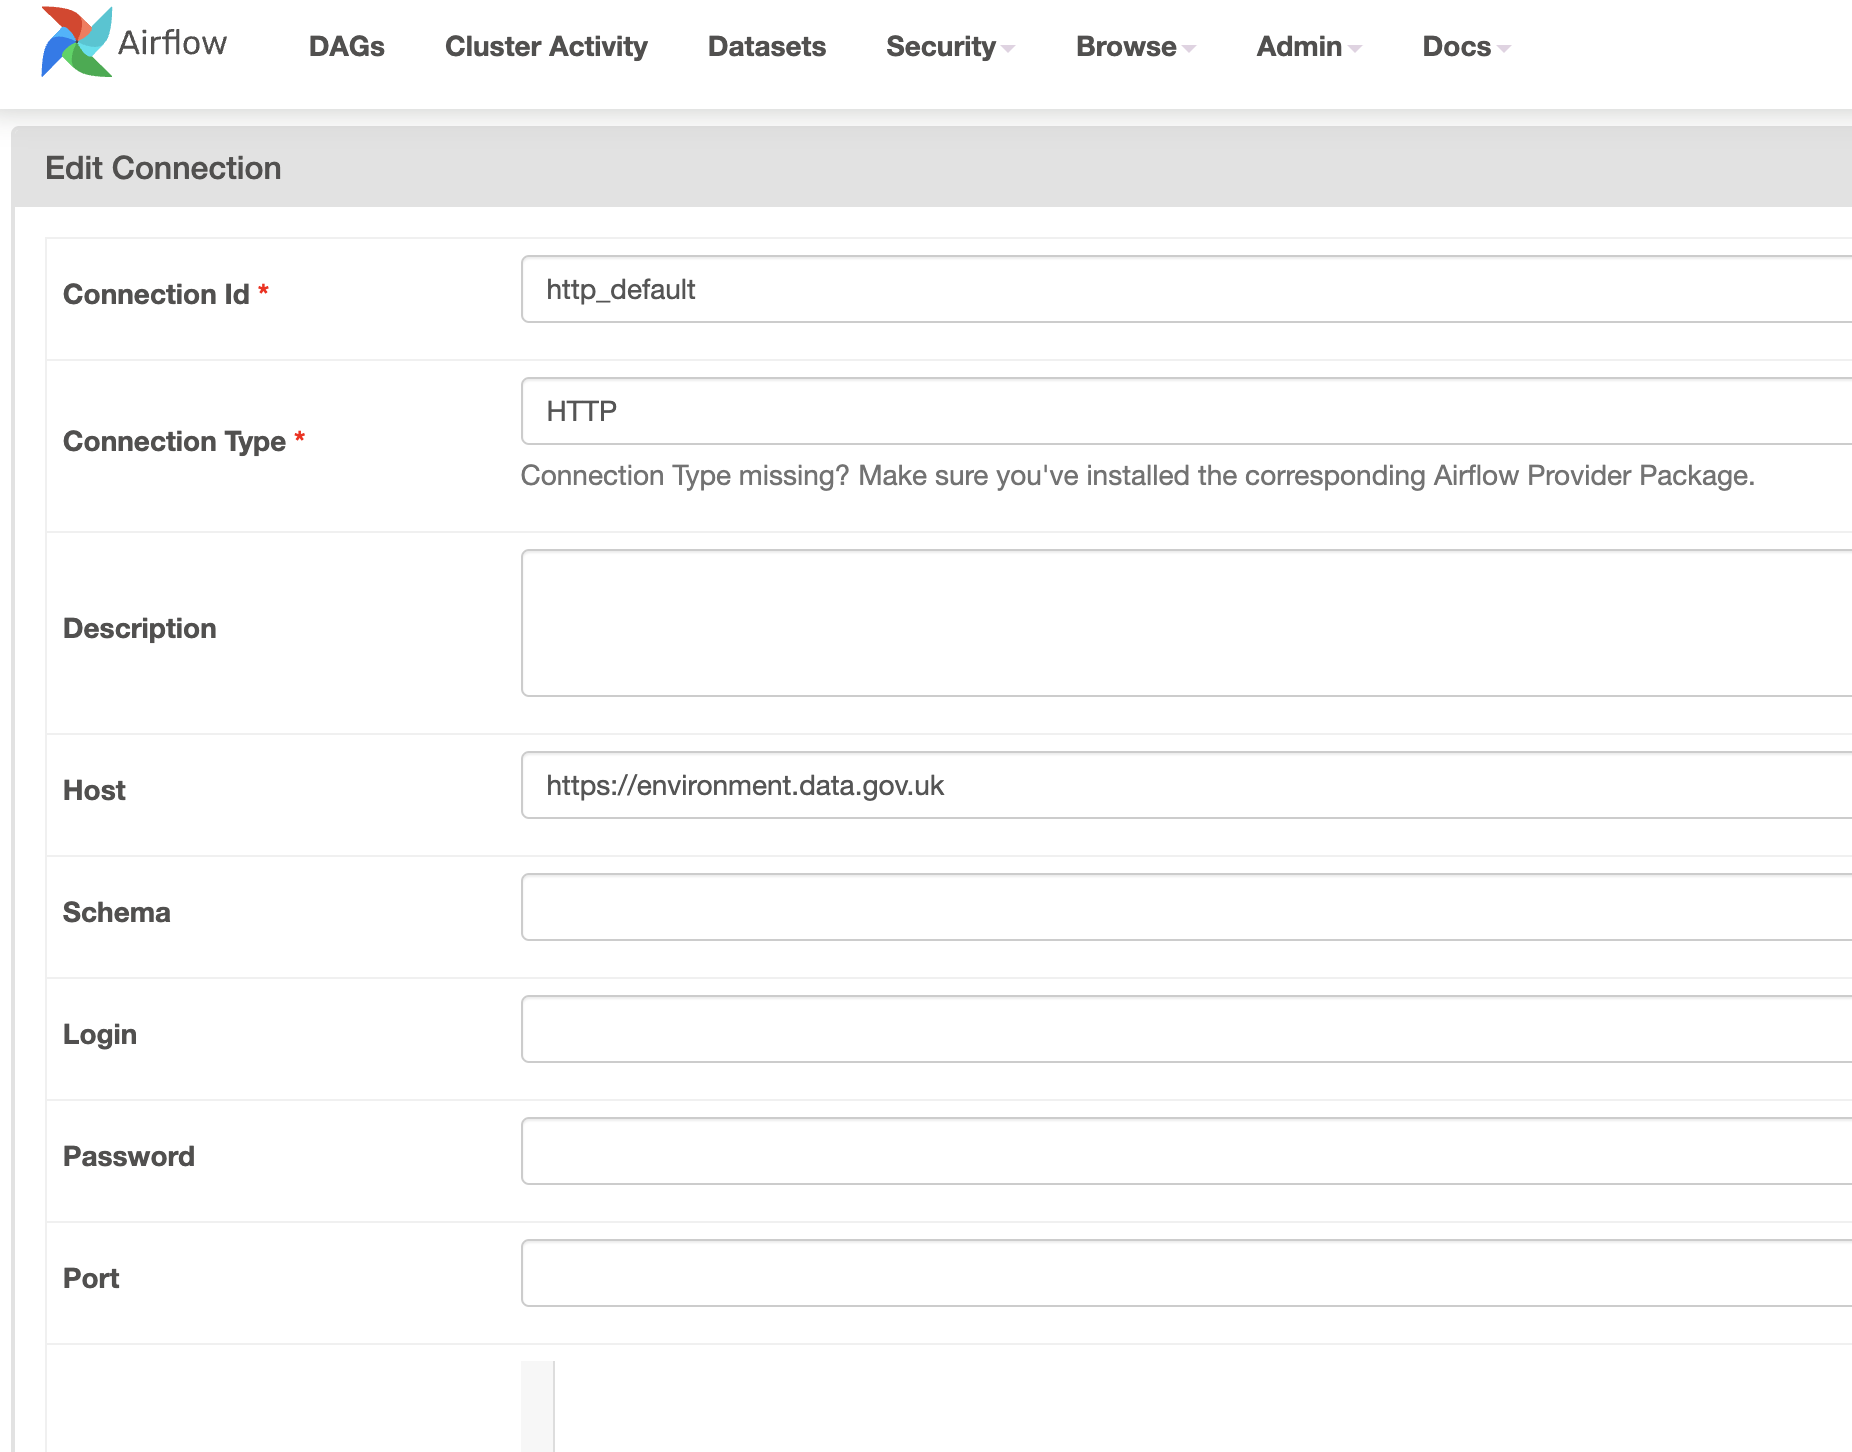Open the DAGs page
Screen dimensions: 1852x1452
[x=347, y=46]
